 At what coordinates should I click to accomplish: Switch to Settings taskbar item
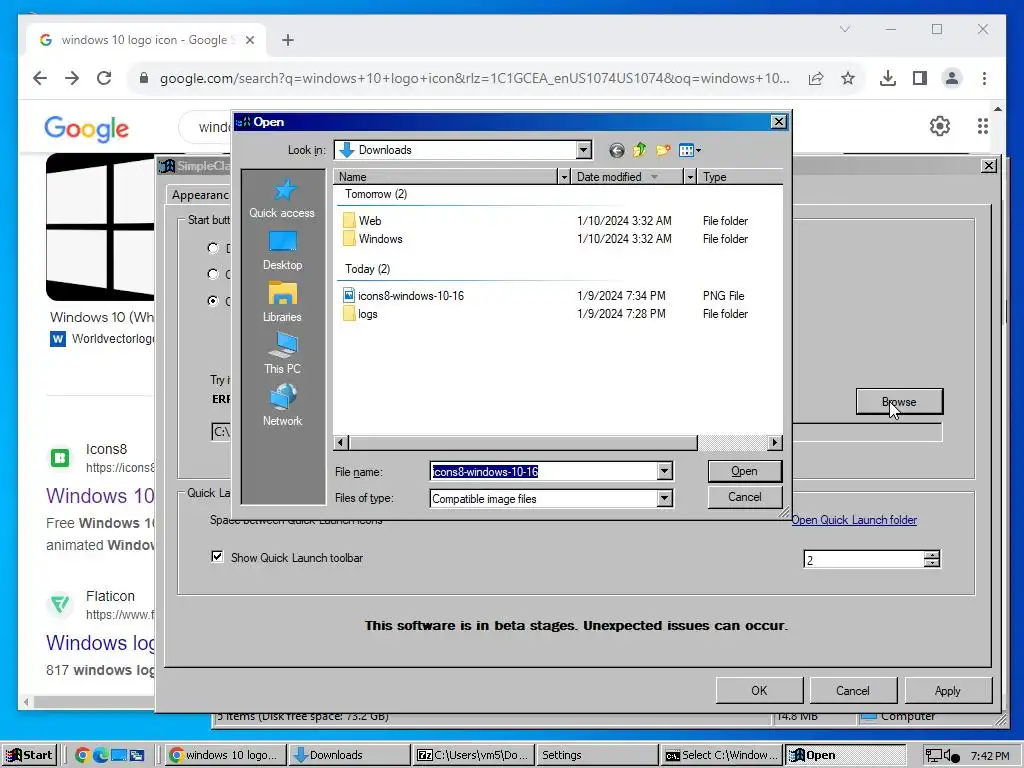click(x=598, y=756)
